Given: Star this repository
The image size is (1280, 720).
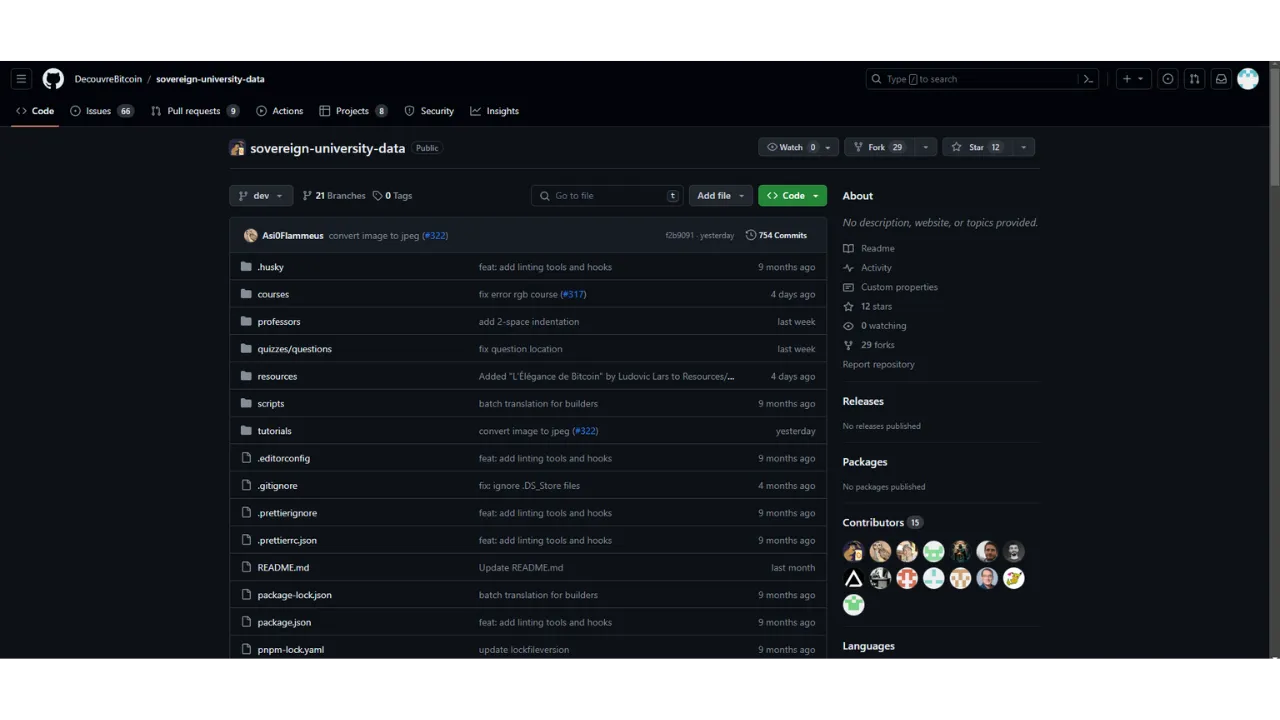Looking at the screenshot, I should tap(977, 147).
